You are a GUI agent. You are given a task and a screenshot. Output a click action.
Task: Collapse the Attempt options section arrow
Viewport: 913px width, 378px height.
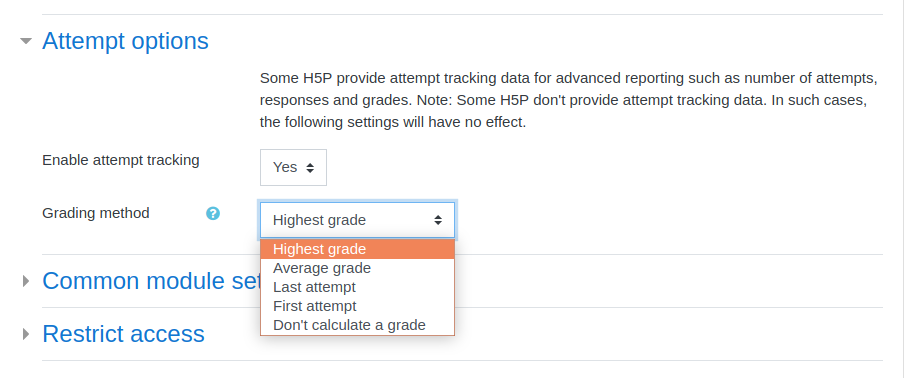25,41
